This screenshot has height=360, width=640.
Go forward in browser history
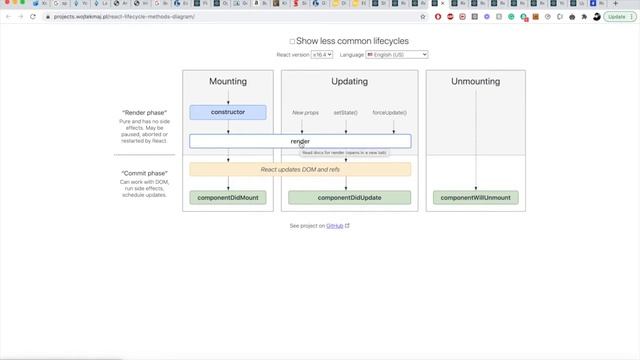pyautogui.click(x=21, y=17)
